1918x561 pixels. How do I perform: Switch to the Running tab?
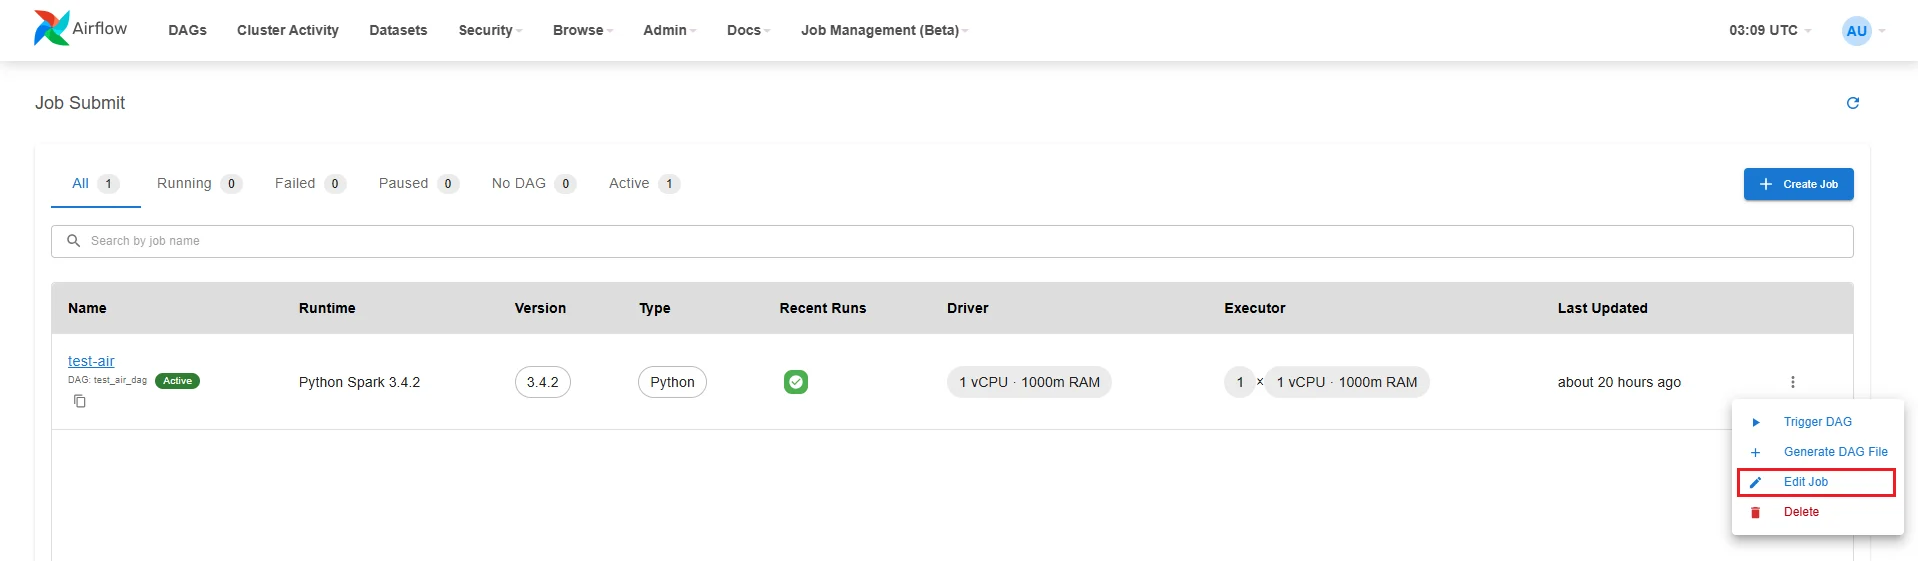pos(199,183)
